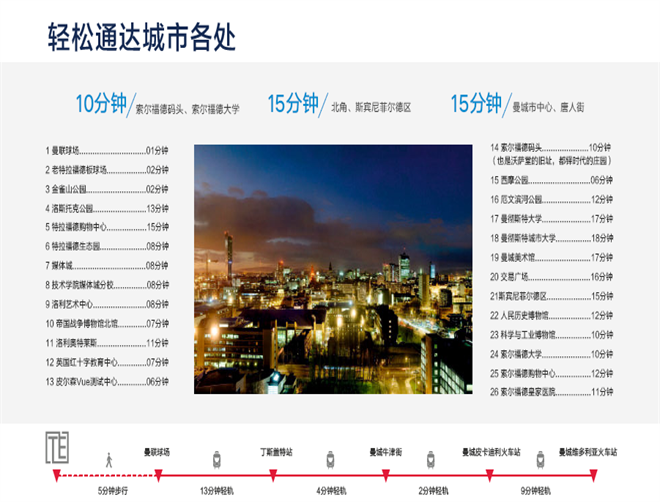Select list row 2 老特拉福德板球场
Image resolution: width=660 pixels, height=502 pixels.
(x=107, y=170)
